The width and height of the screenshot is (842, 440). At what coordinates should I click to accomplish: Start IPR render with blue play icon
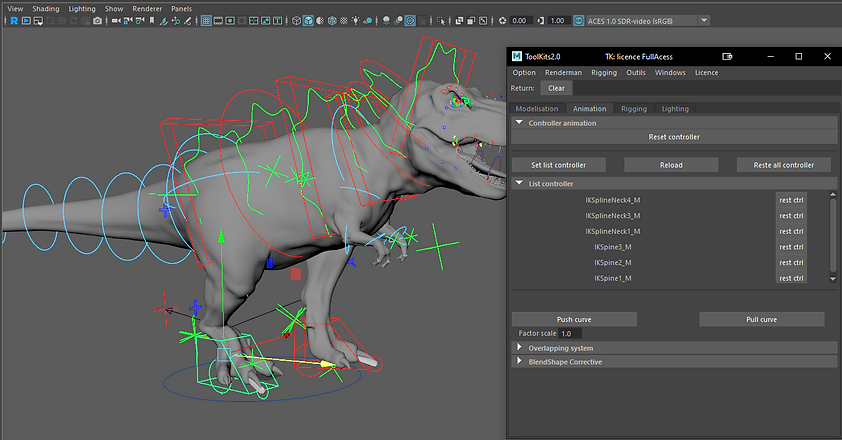click(26, 21)
